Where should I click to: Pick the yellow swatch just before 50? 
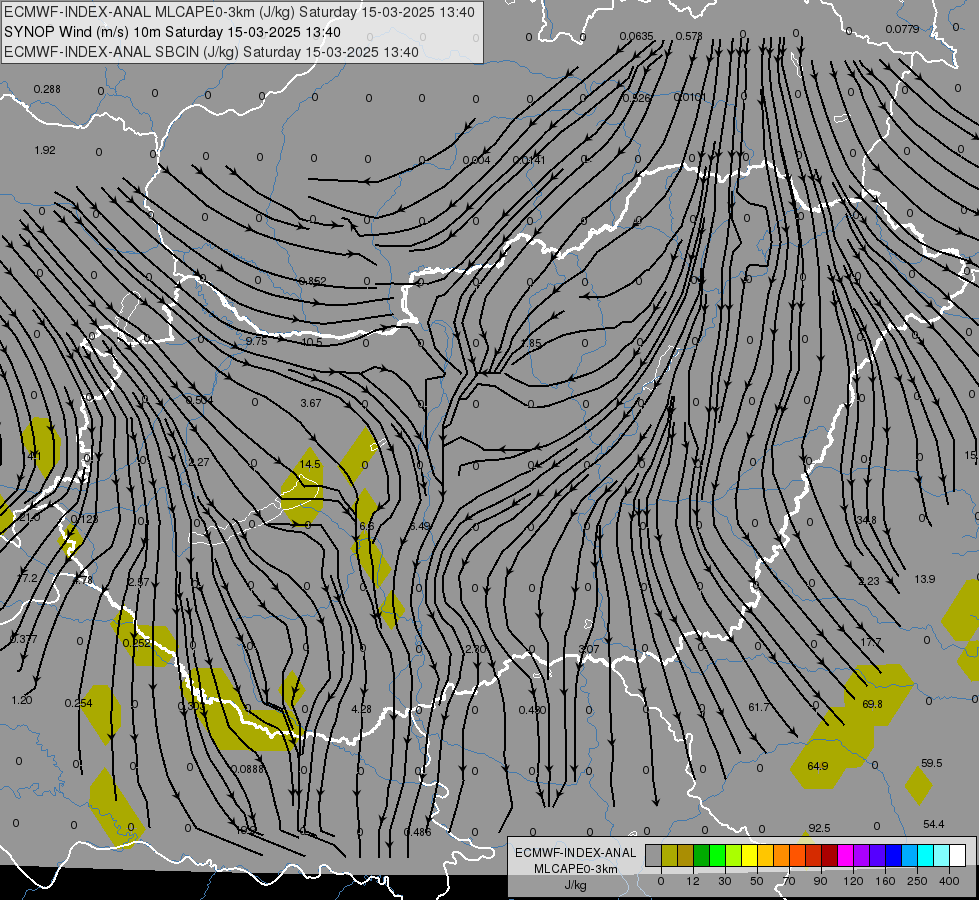click(749, 856)
